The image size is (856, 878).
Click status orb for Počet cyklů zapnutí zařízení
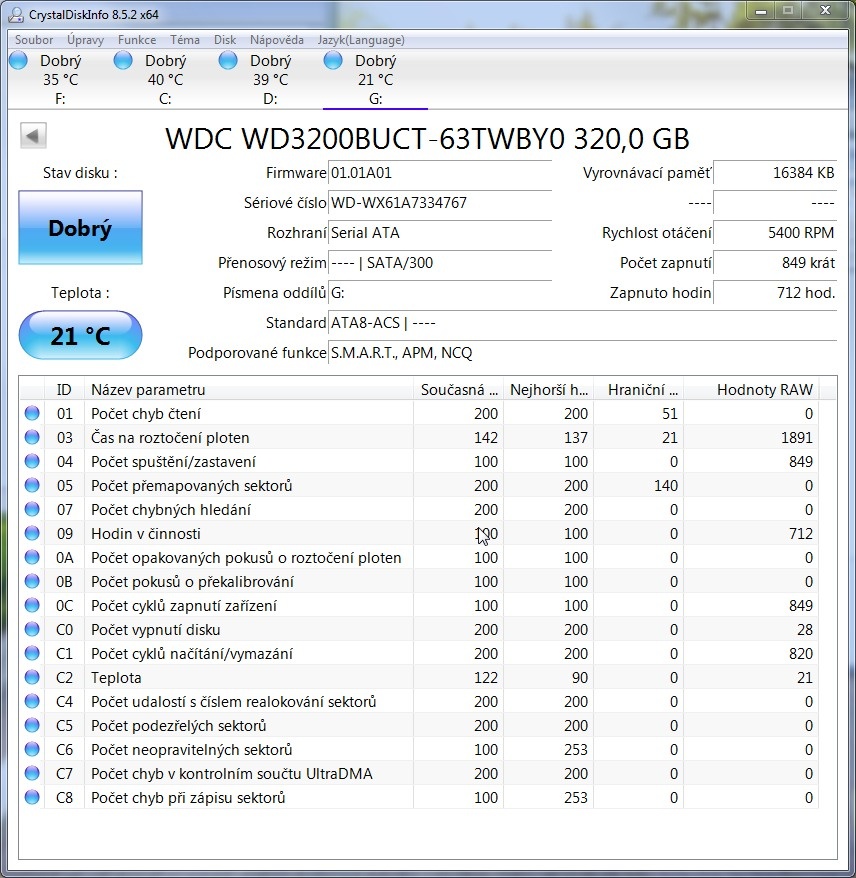[x=32, y=605]
